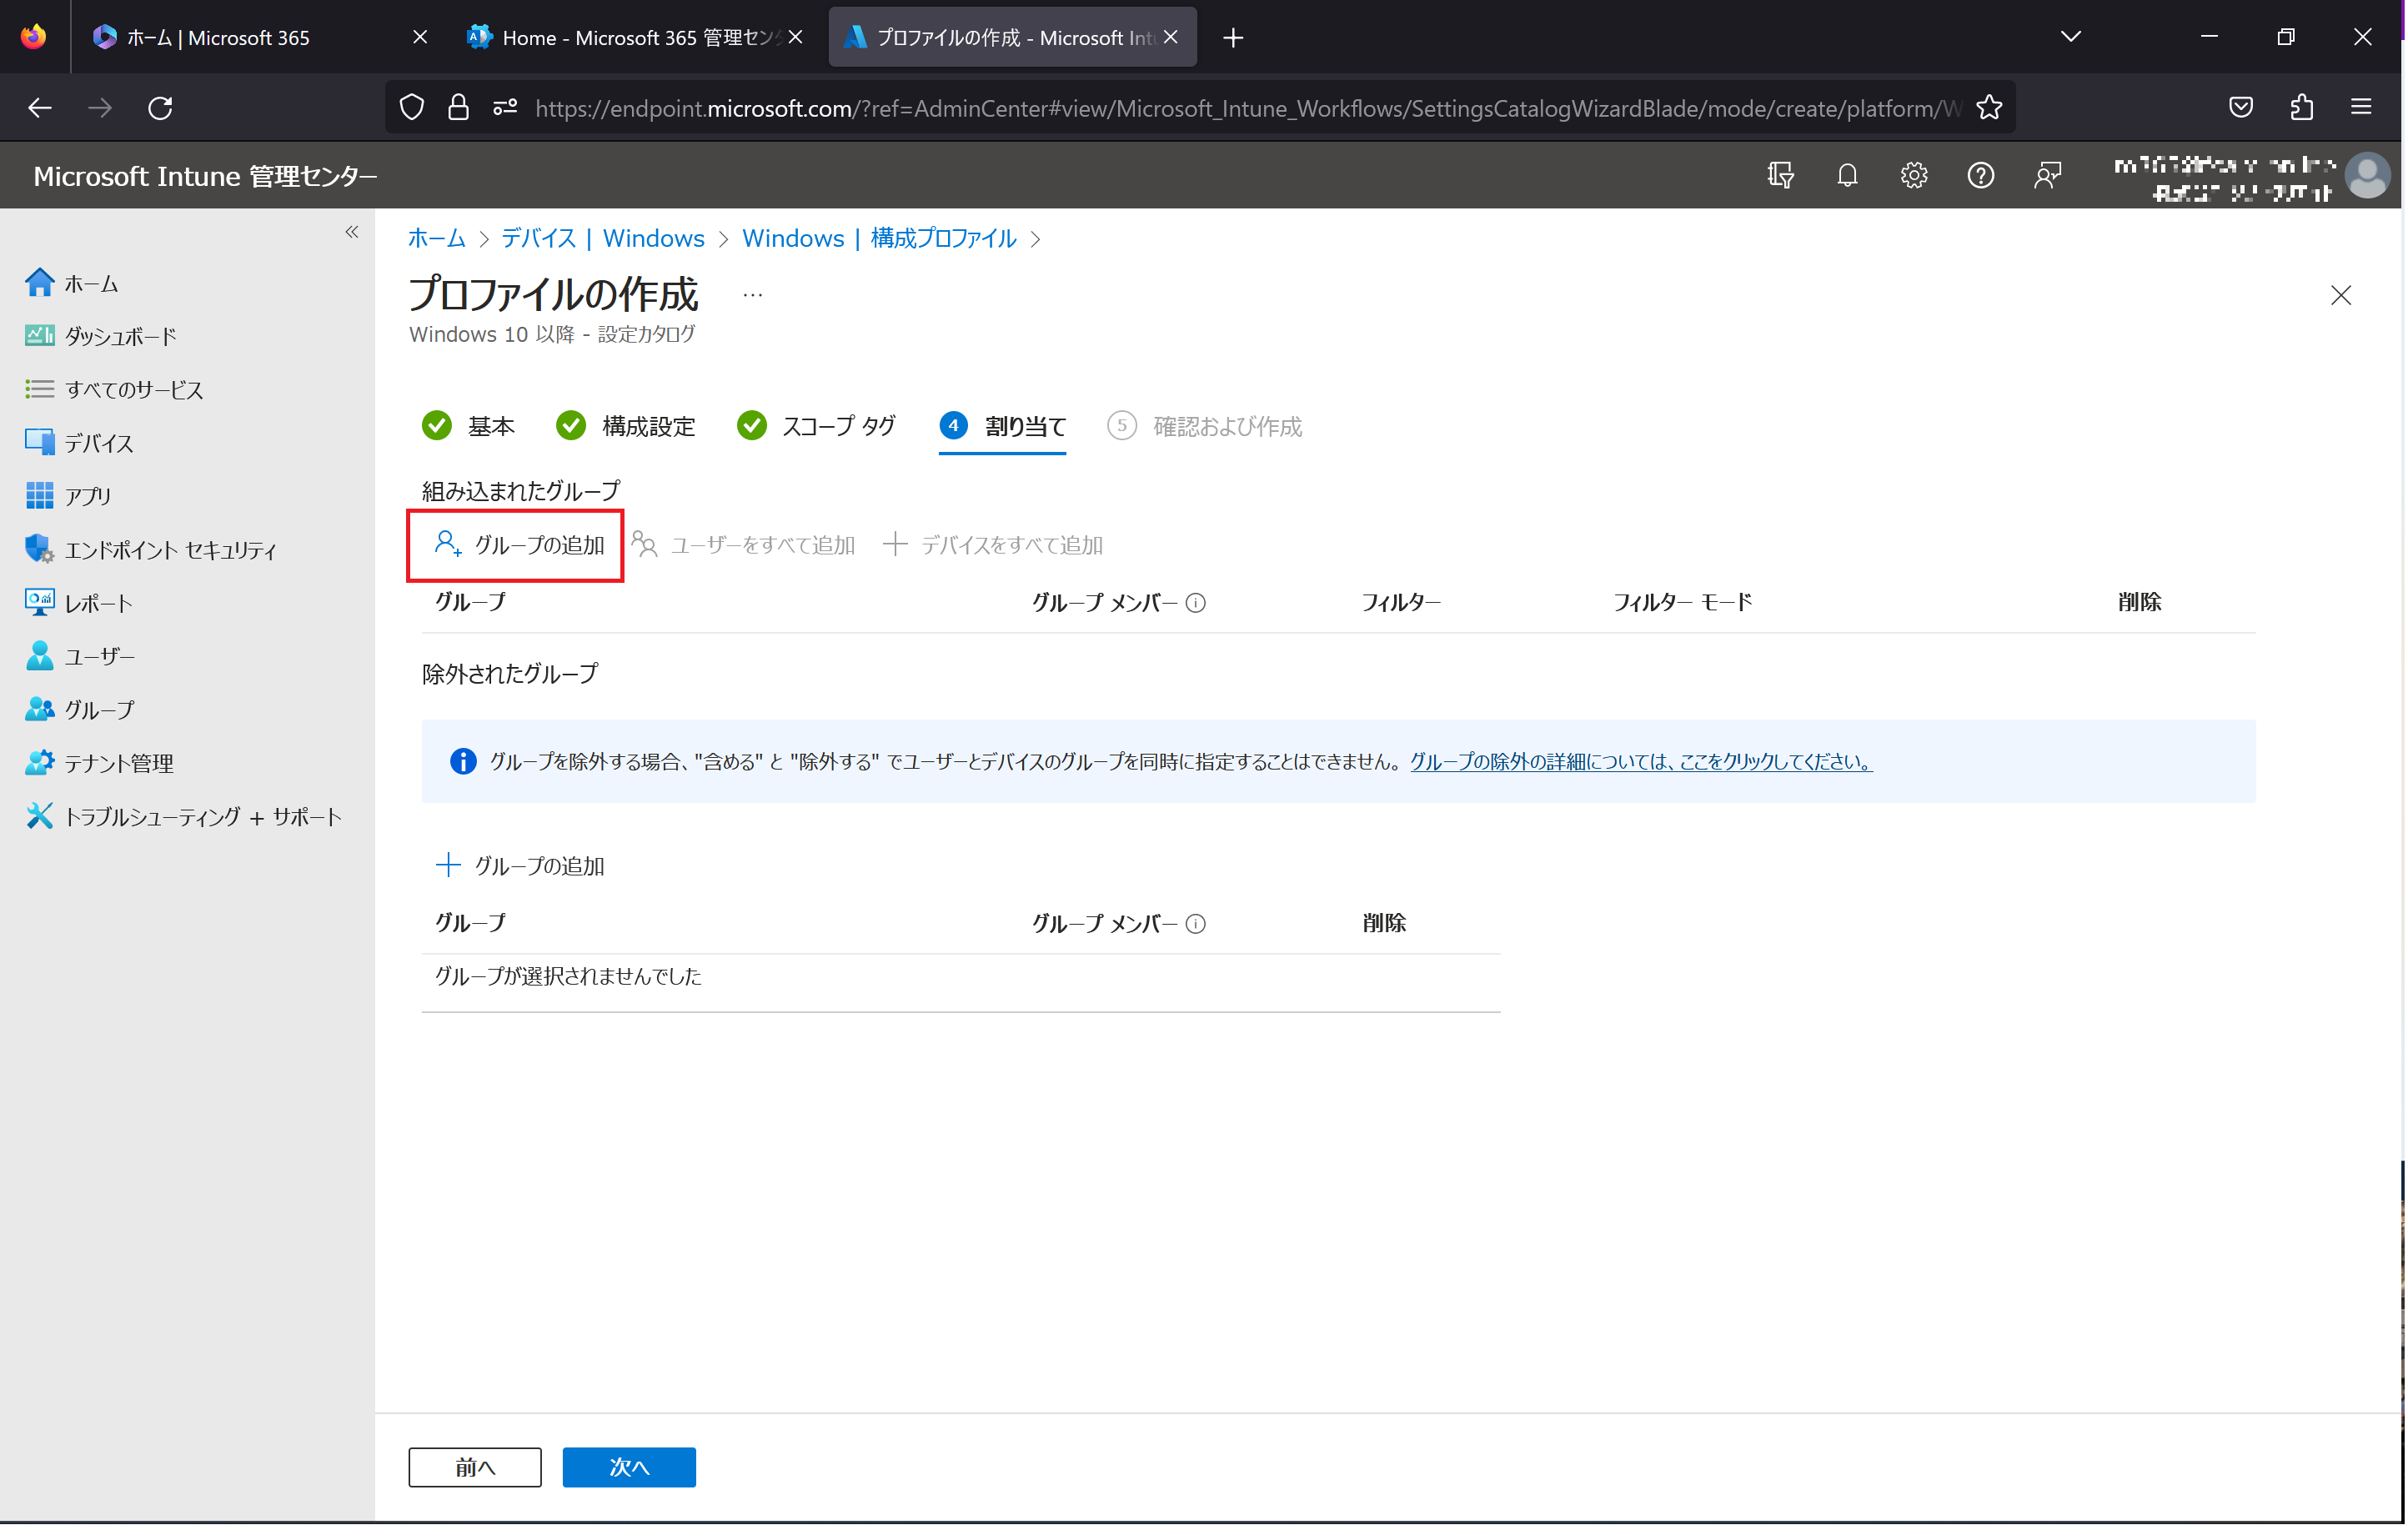
Task: Click the Firefox View icon
Action: [34, 37]
